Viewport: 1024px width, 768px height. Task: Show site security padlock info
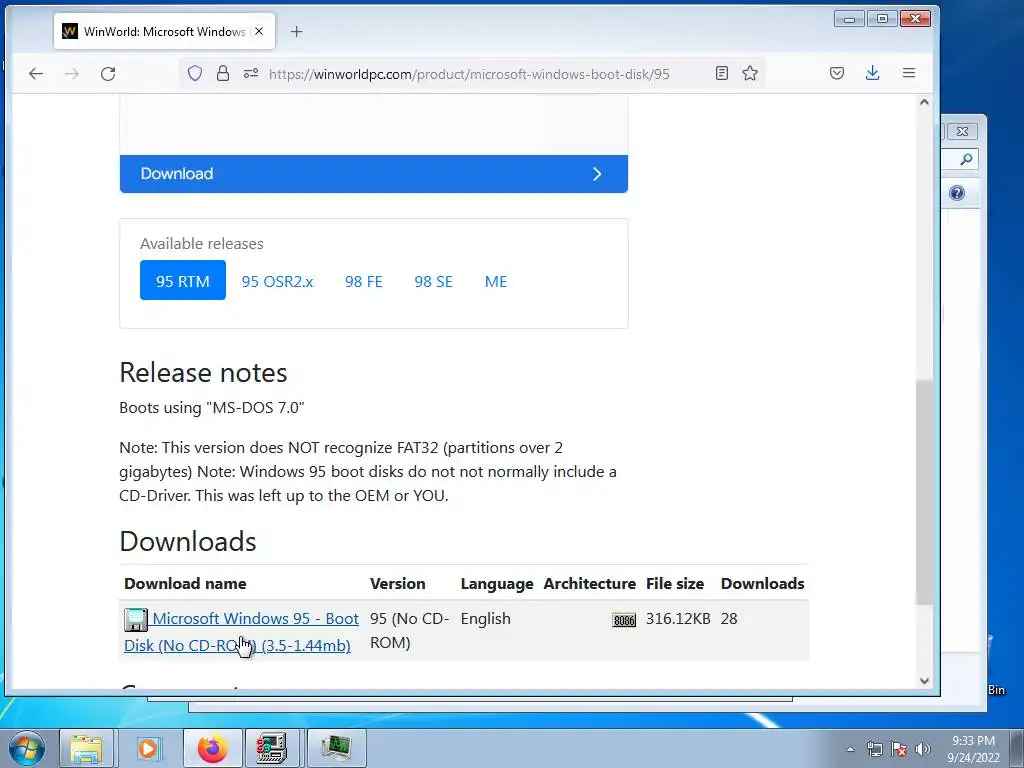click(223, 73)
